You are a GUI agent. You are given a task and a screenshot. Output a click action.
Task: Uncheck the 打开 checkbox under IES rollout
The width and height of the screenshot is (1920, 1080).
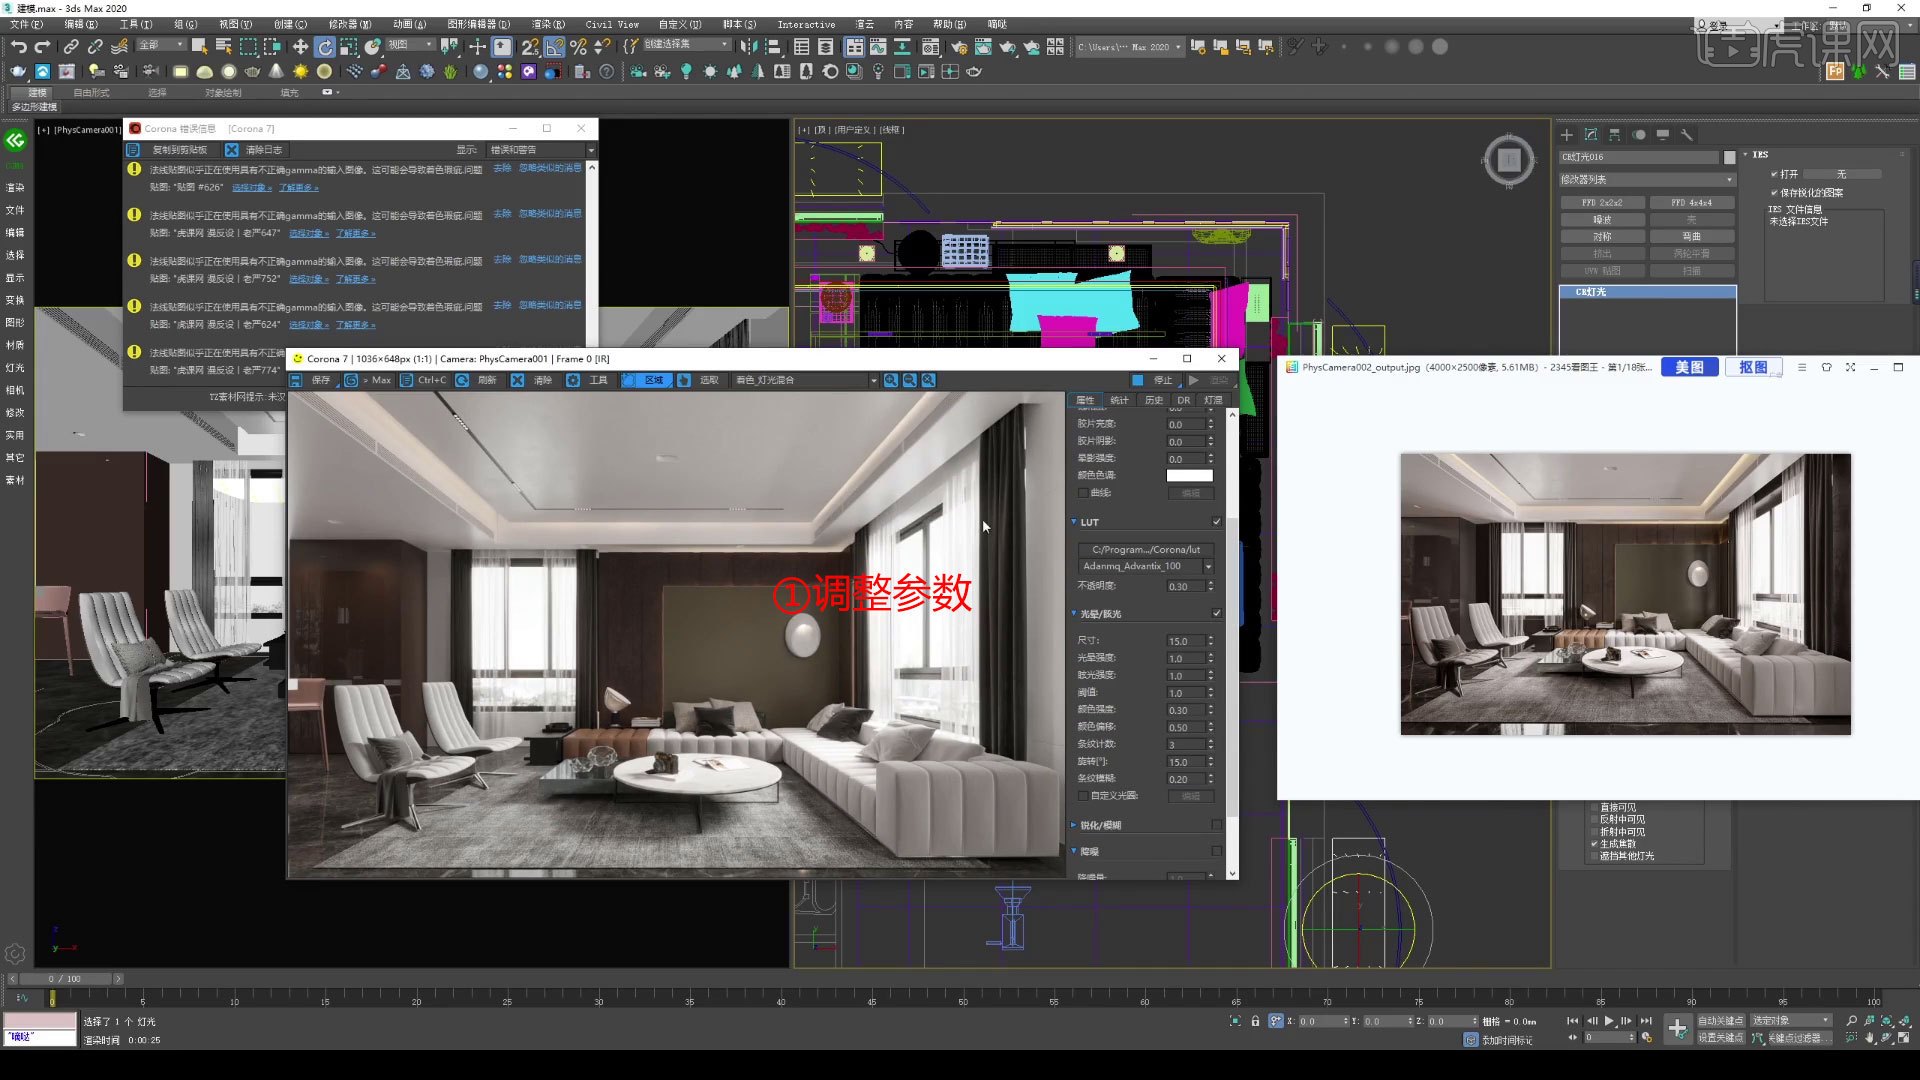1776,173
